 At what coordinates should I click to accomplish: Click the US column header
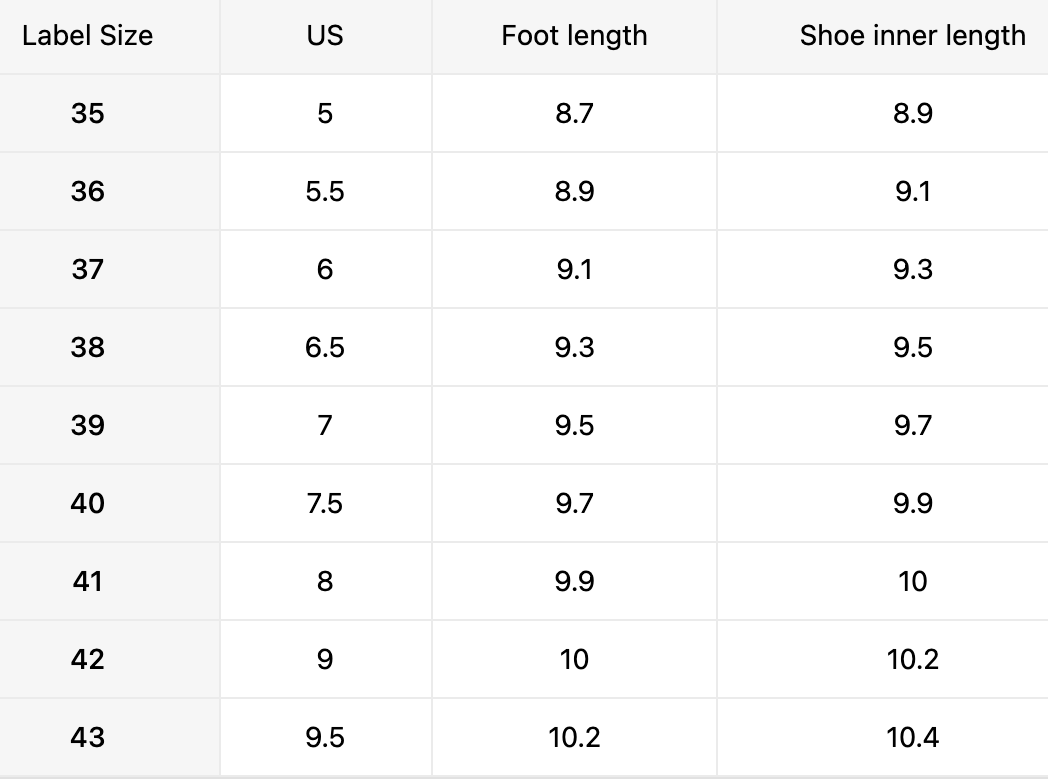[325, 36]
